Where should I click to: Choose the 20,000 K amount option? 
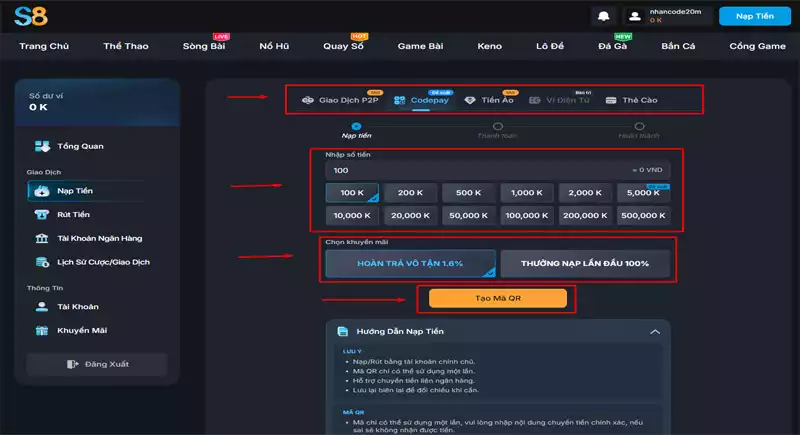point(410,216)
